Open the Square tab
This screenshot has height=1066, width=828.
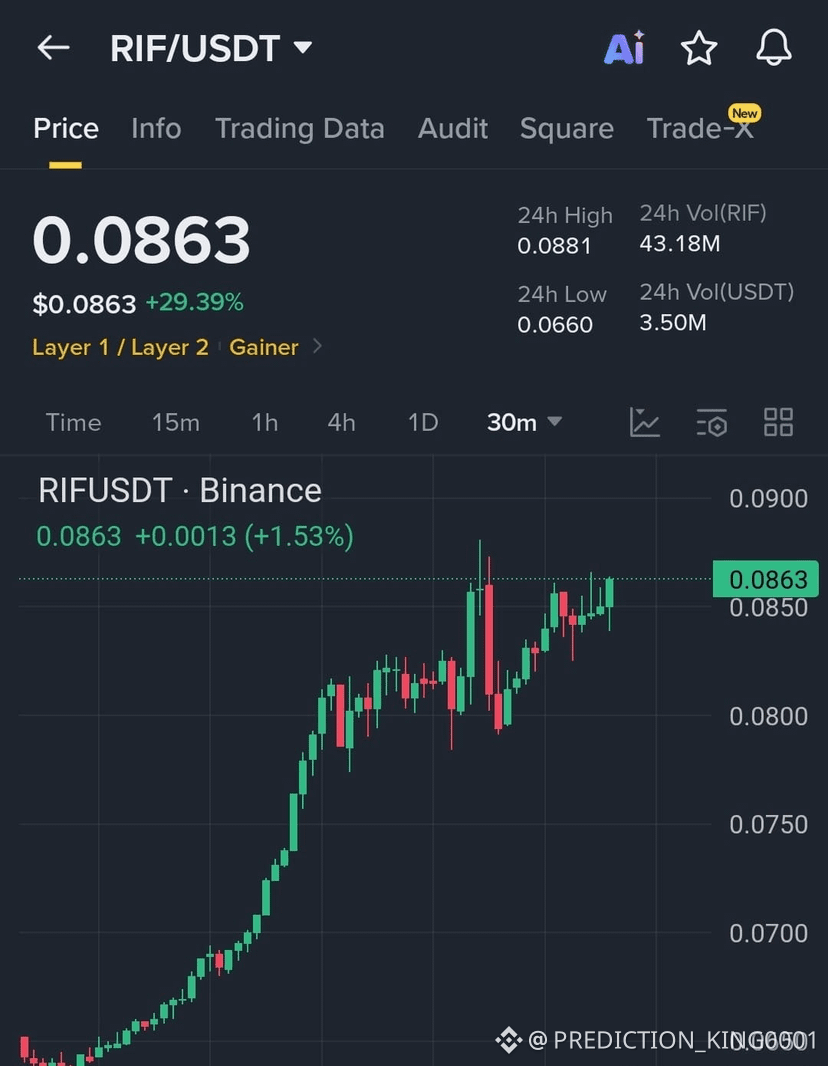567,128
